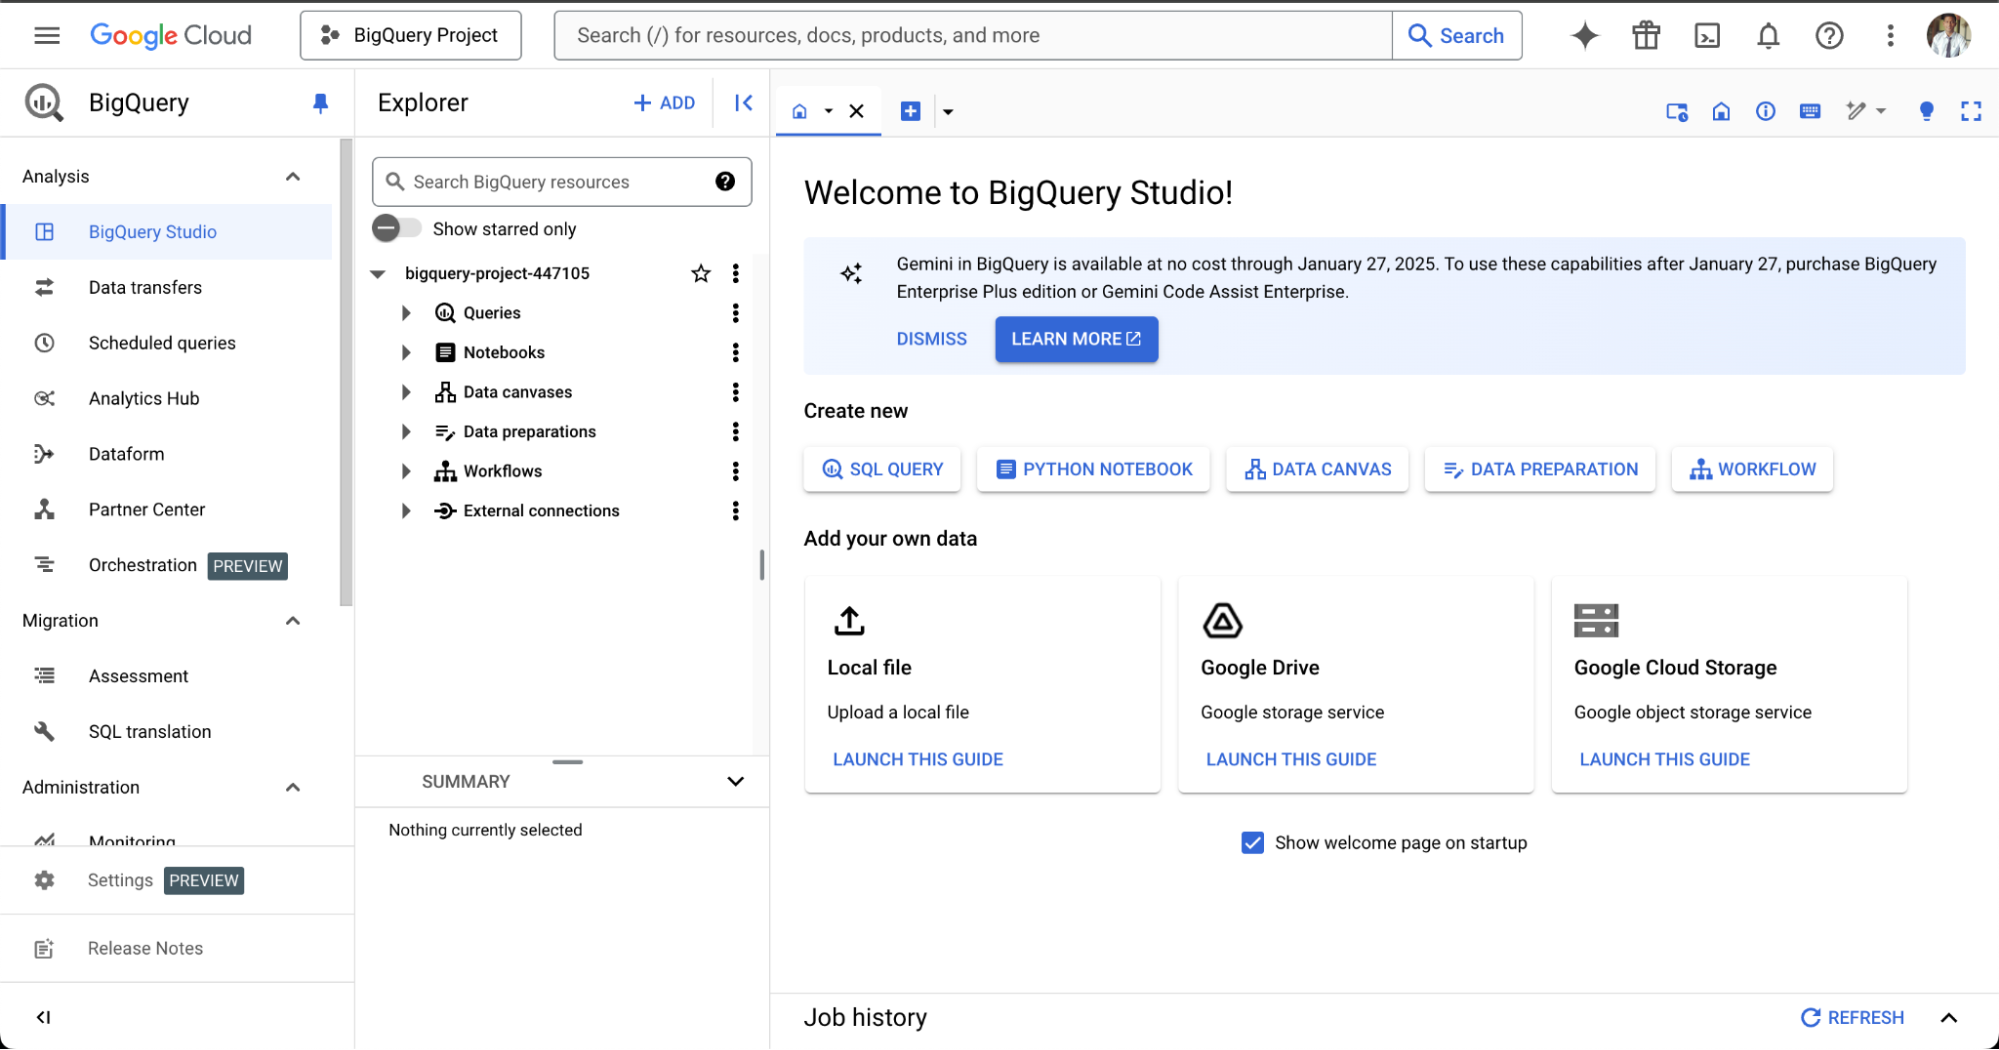Open more actions for Data canvases row

(736, 392)
